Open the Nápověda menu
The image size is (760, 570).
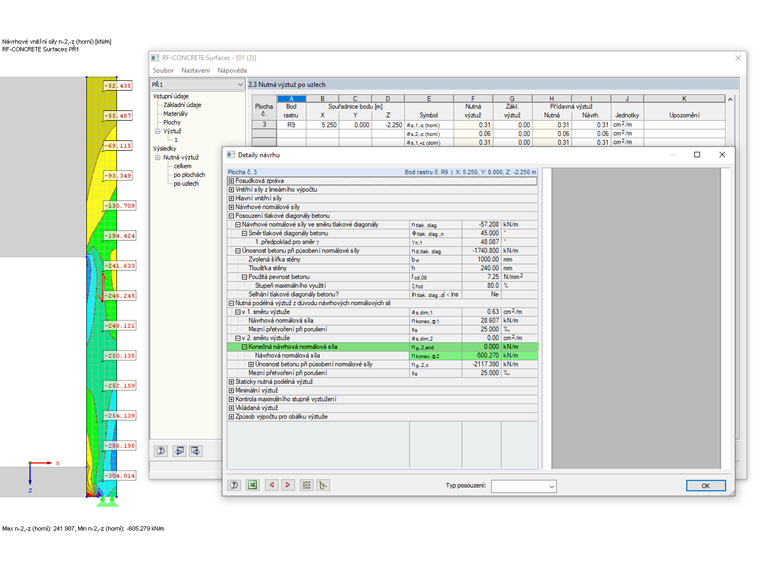(x=232, y=70)
